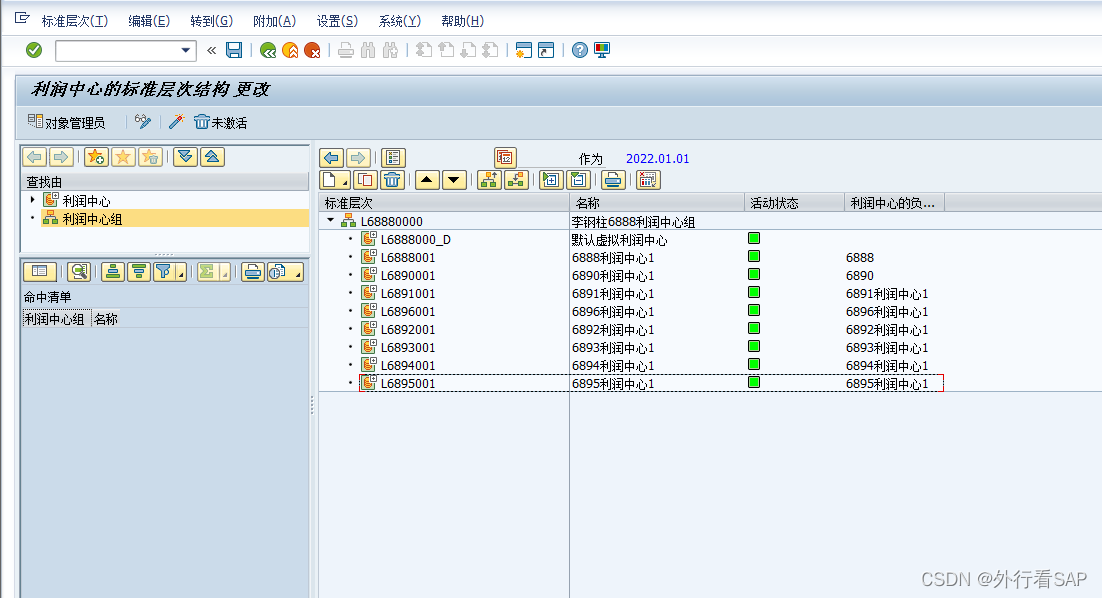
Task: Click the green status indicator for L6895001
Action: 754,382
